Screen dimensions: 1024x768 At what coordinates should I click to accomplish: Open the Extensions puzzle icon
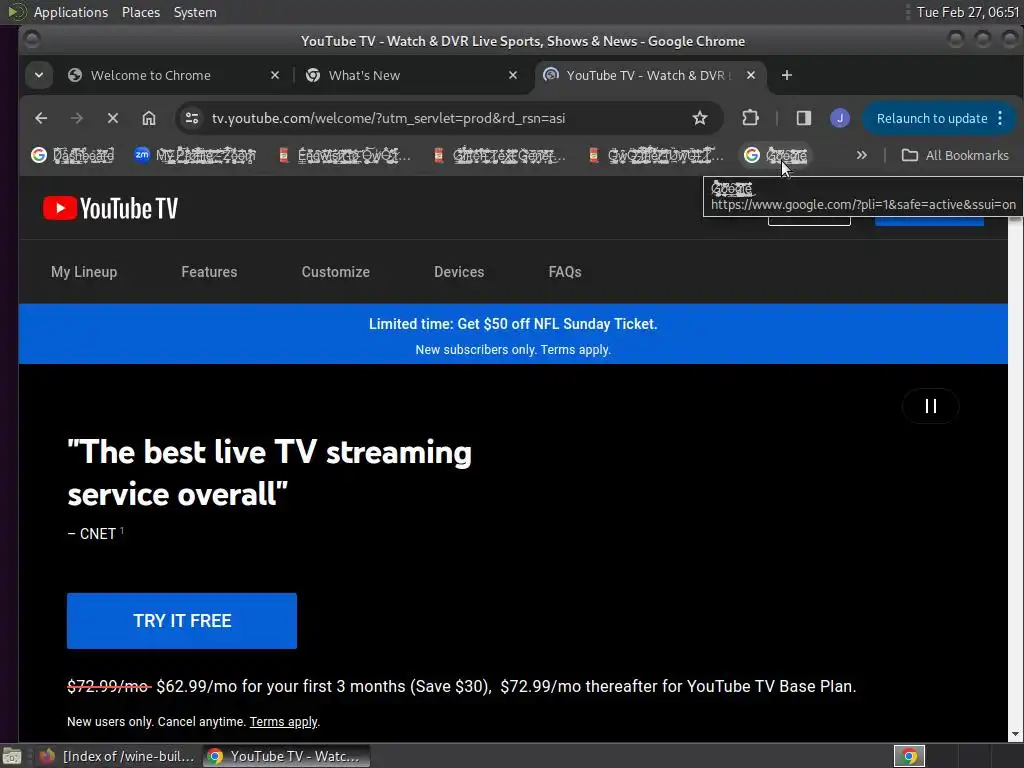tap(750, 118)
